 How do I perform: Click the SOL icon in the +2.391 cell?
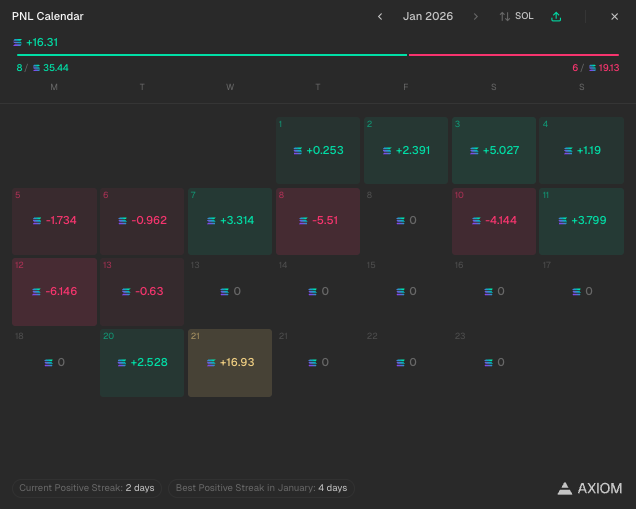point(387,151)
